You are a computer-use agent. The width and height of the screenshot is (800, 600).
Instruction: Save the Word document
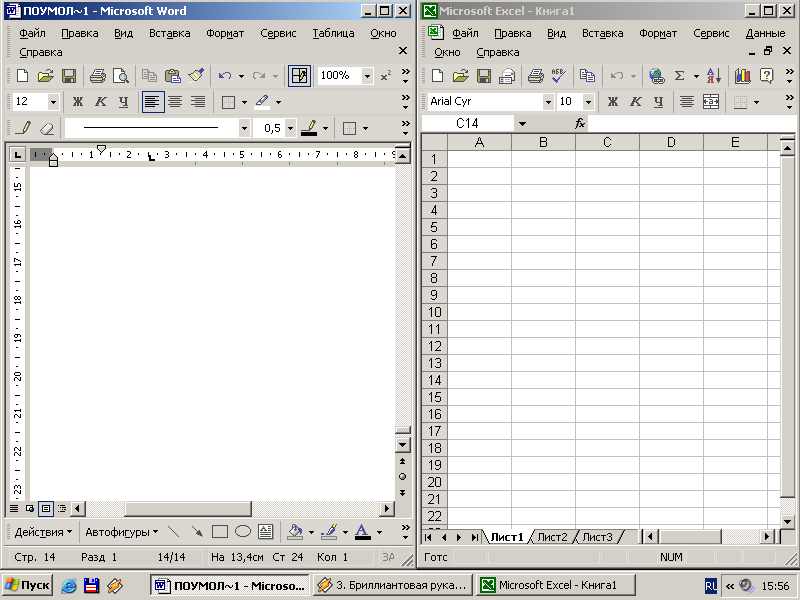pyautogui.click(x=69, y=76)
